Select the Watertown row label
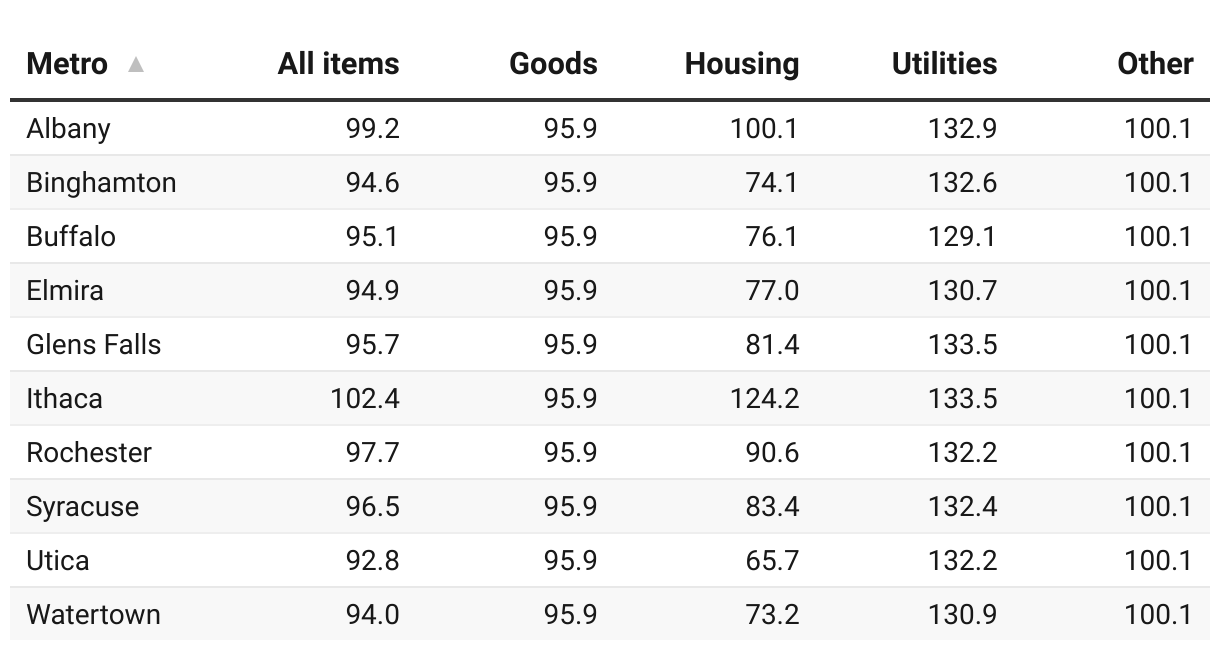Image resolution: width=1220 pixels, height=650 pixels. pyautogui.click(x=94, y=615)
